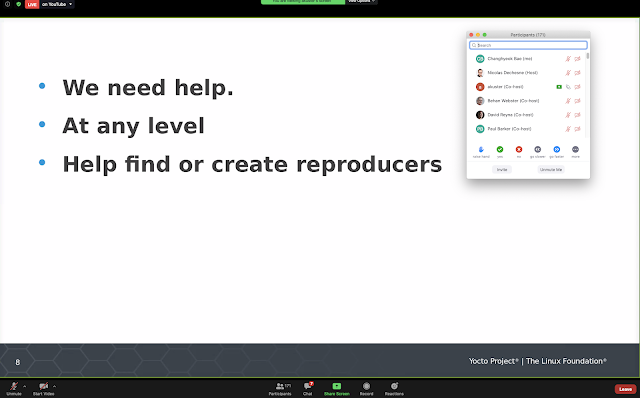This screenshot has height=398, width=640.
Task: Click Behan Webster's profile photo avatar
Action: 480,101
